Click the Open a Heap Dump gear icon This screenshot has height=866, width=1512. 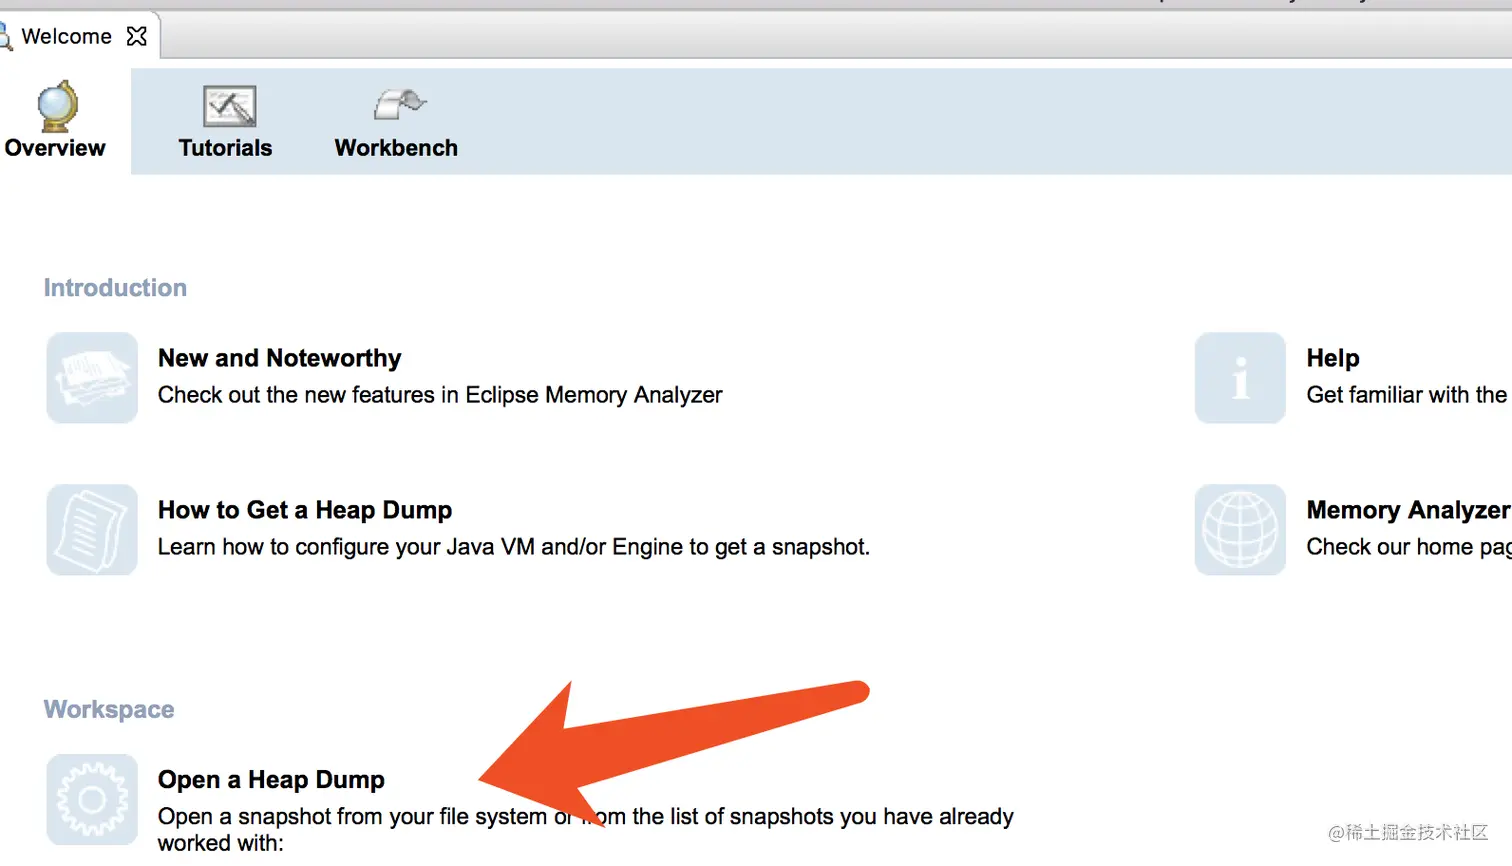(92, 800)
